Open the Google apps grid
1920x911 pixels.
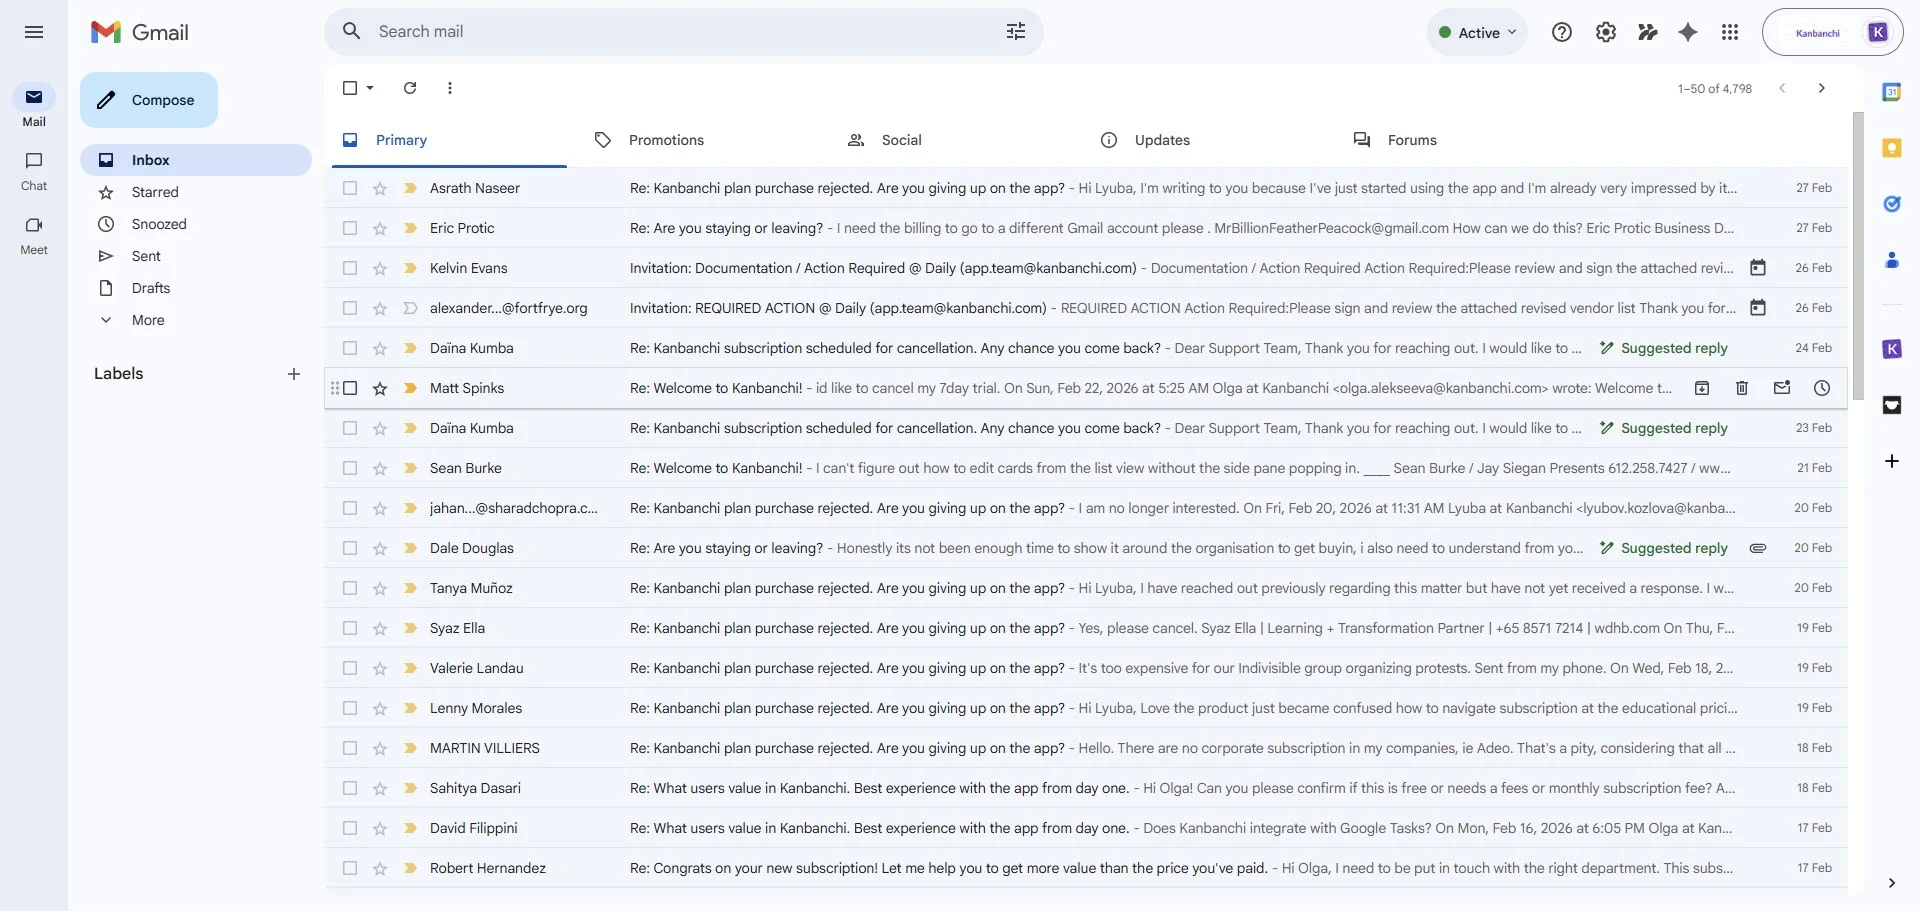pos(1729,31)
